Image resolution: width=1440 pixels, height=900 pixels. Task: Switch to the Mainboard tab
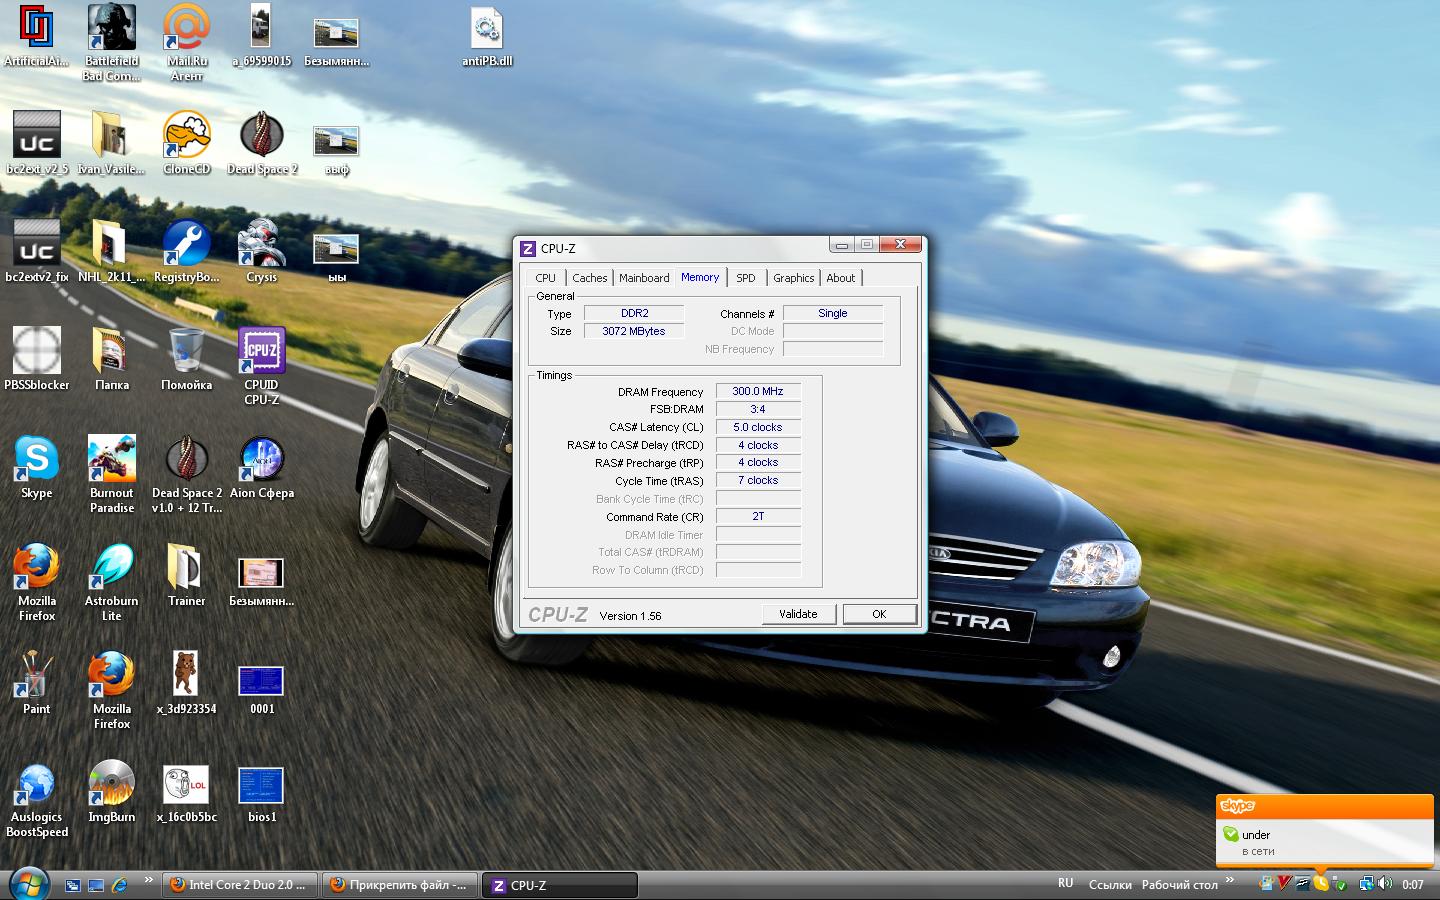(644, 278)
